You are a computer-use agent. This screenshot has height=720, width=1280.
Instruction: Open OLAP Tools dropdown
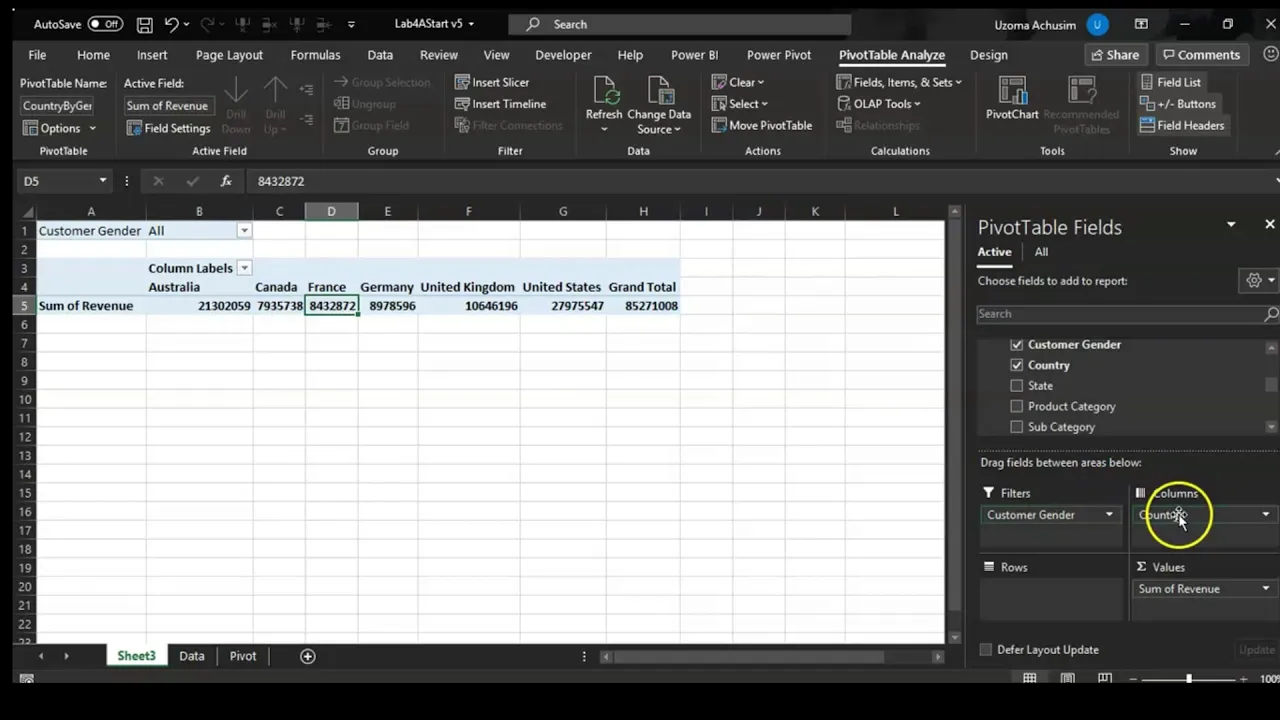click(878, 104)
